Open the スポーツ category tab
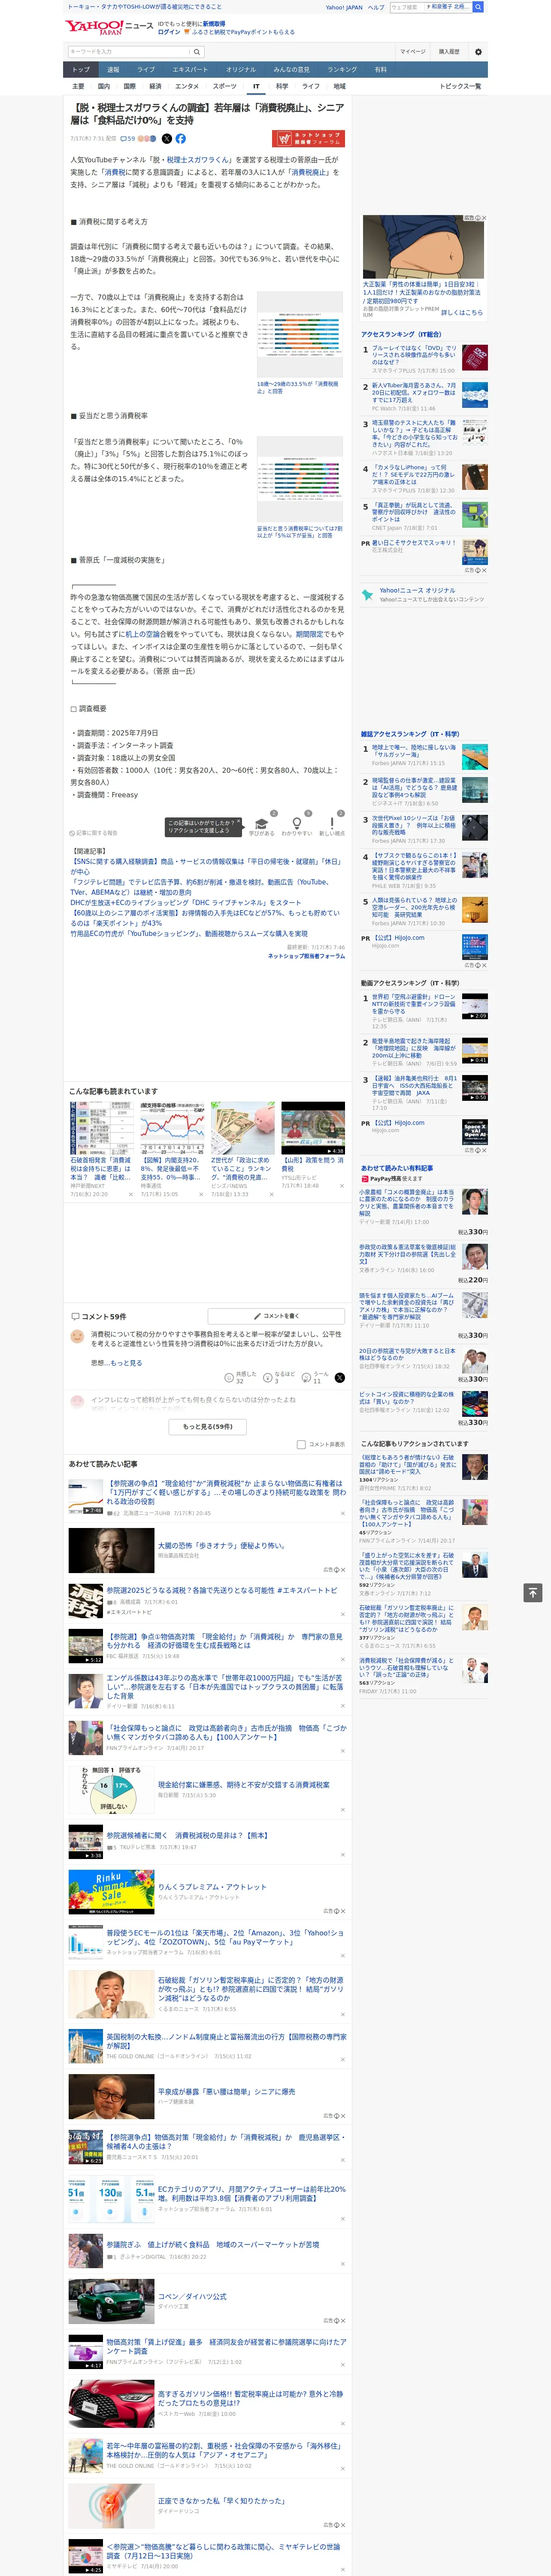 point(225,86)
